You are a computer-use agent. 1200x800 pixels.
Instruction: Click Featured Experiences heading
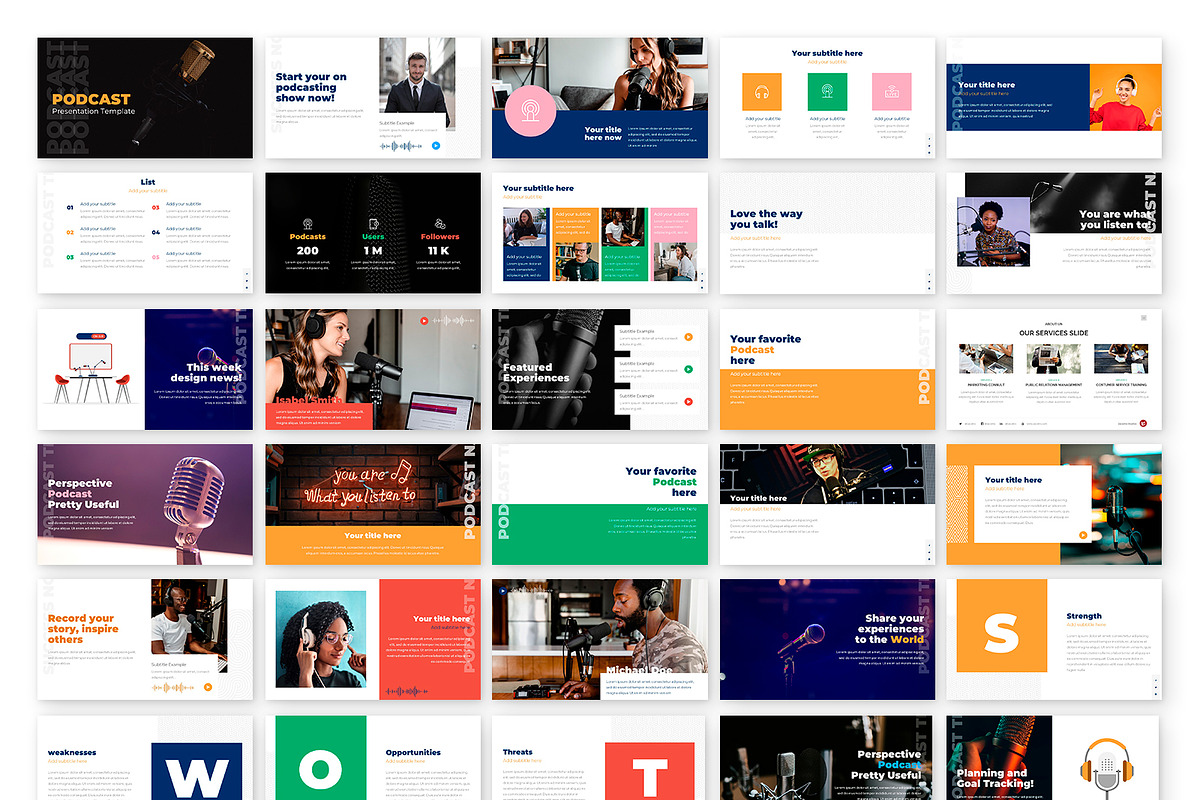click(536, 373)
